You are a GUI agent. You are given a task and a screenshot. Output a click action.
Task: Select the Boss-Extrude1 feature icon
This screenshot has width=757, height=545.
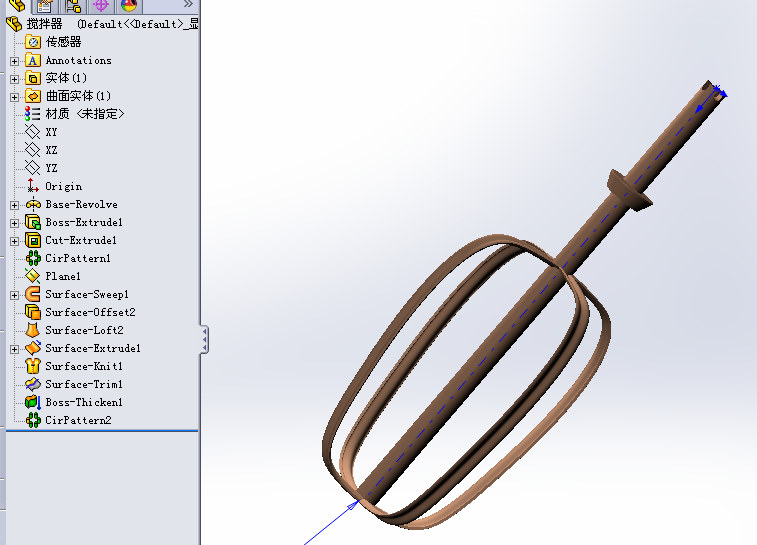(x=33, y=222)
